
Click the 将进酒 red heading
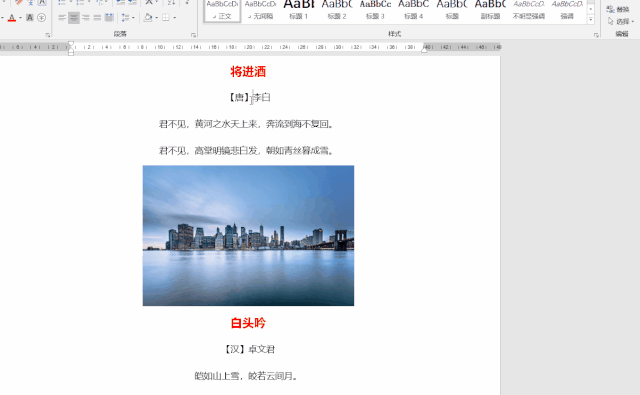[x=248, y=72]
